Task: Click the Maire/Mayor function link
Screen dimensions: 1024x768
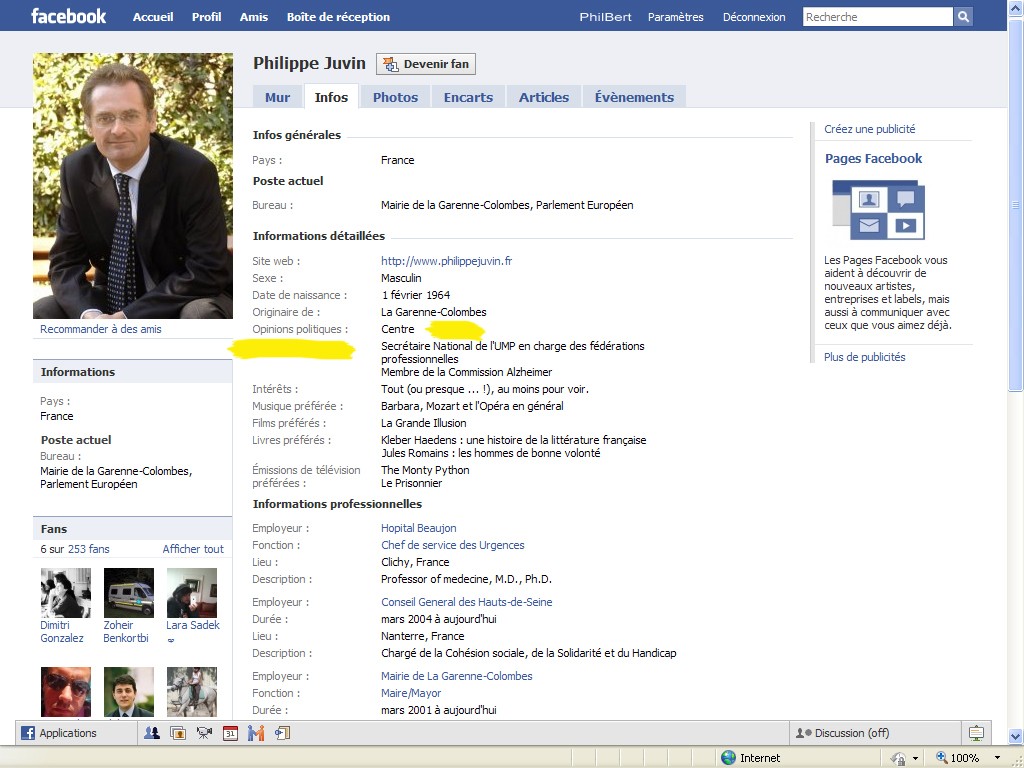Action: [411, 693]
